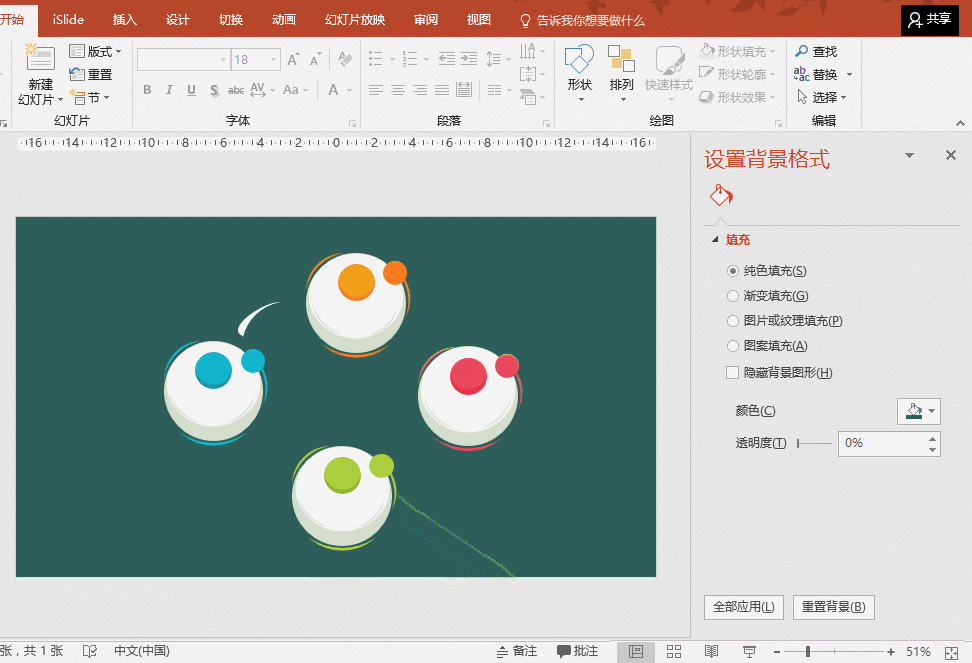This screenshot has width=972, height=663.
Task: Open the fill Color (颜色) dropdown
Action: pyautogui.click(x=918, y=411)
